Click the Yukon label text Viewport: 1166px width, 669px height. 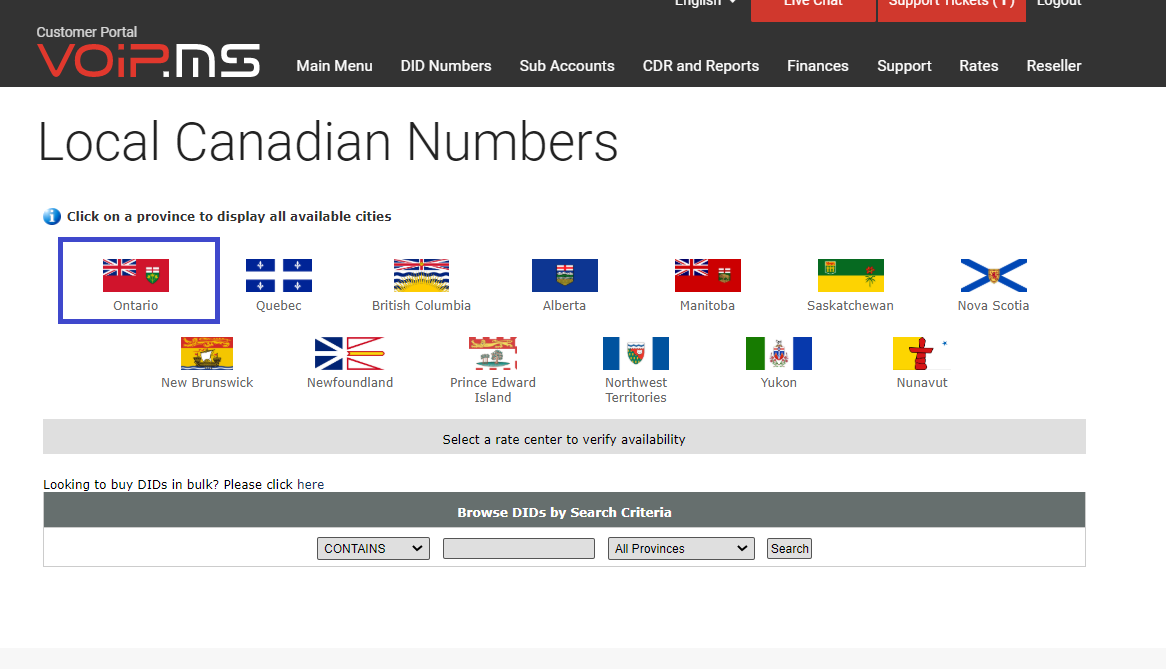pyautogui.click(x=779, y=383)
